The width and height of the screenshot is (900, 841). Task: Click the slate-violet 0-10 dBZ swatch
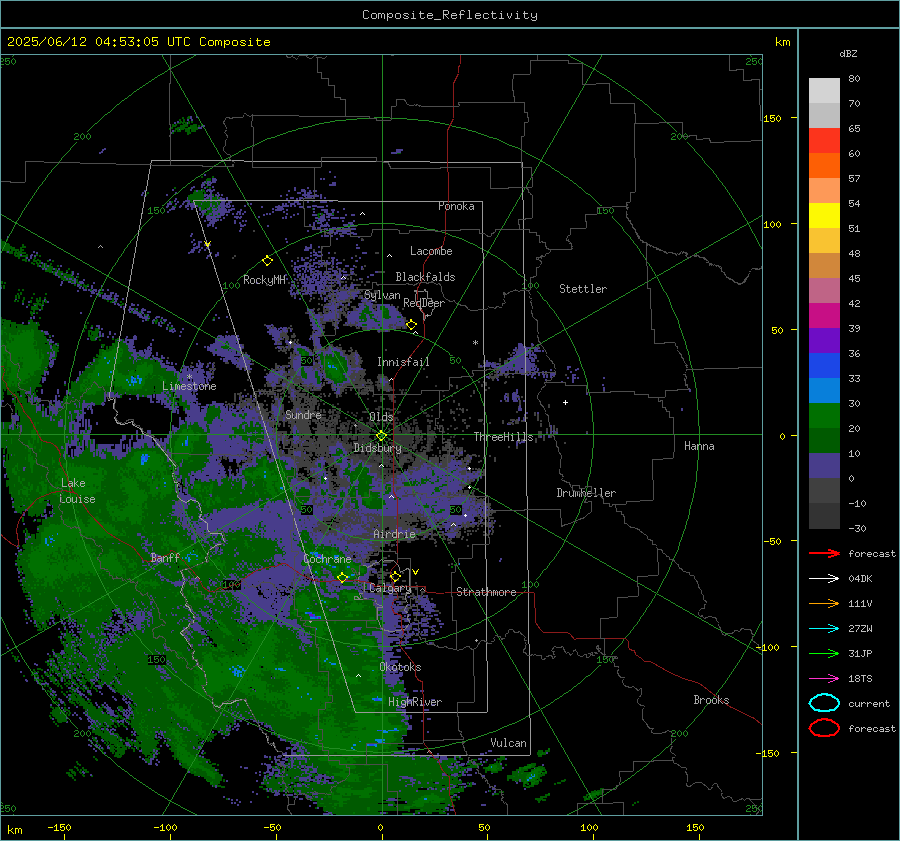pos(824,466)
